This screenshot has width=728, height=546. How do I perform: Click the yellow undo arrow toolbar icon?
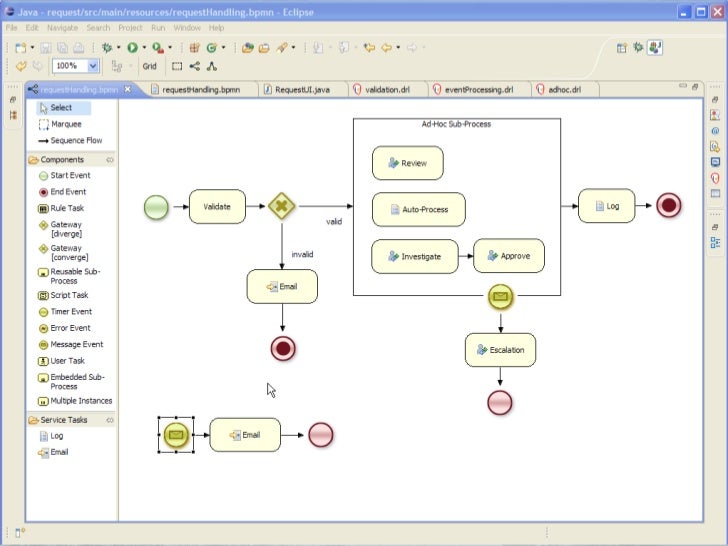21,66
